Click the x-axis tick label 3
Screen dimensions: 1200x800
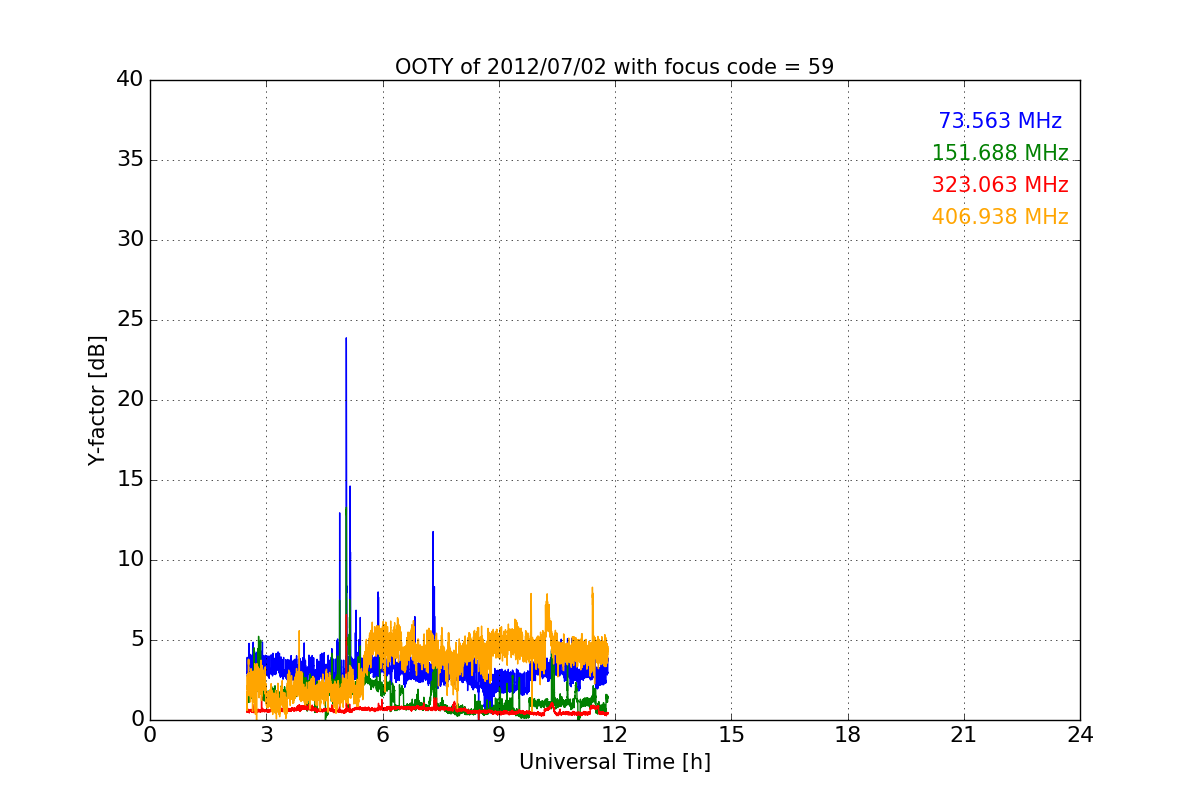266,735
